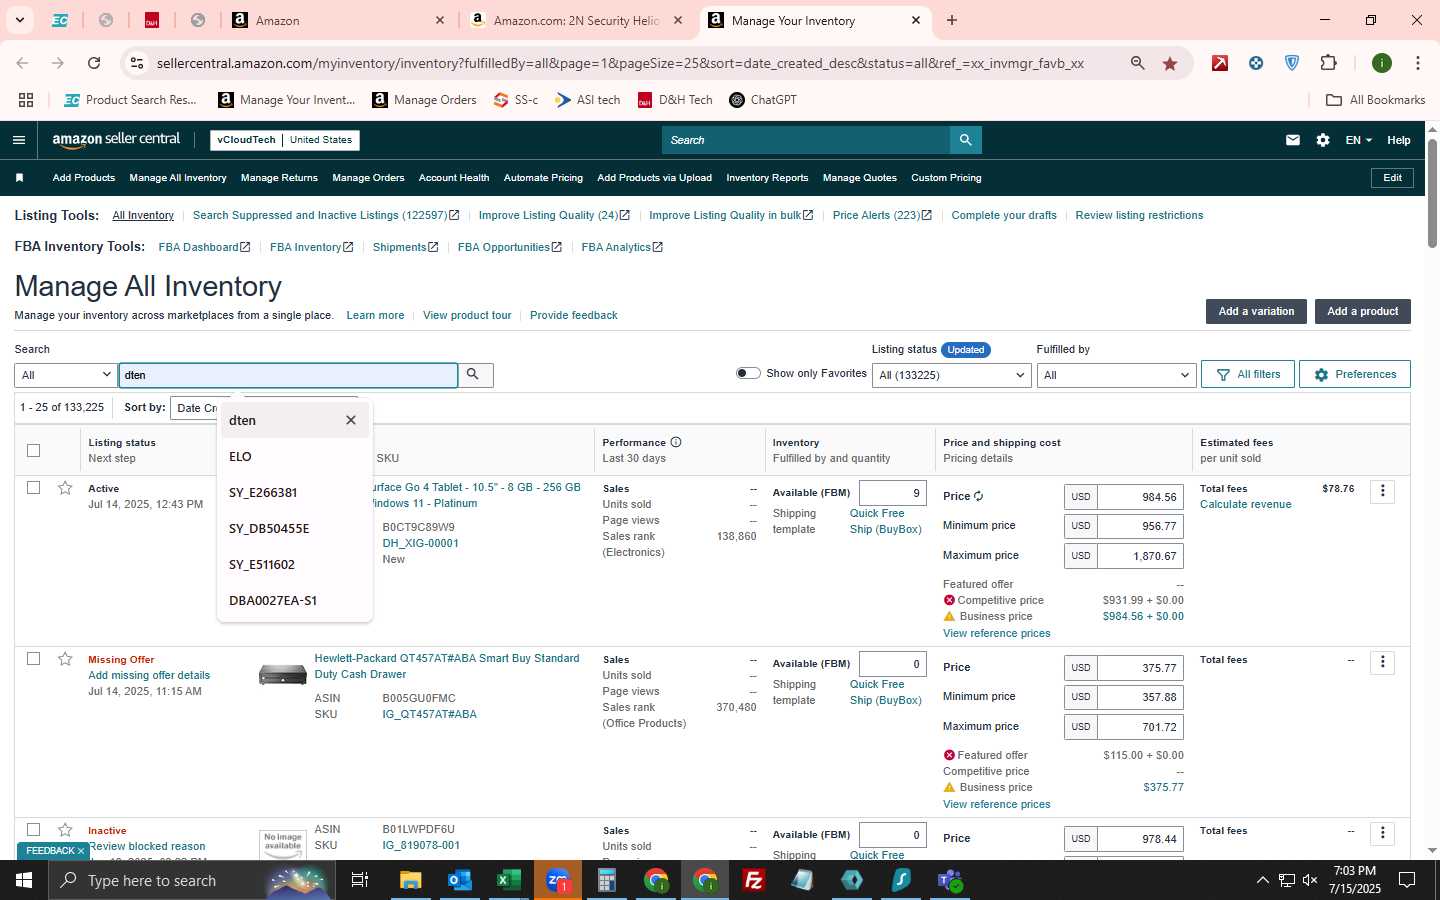
Task: Click Add missing offer details link
Action: tap(149, 675)
